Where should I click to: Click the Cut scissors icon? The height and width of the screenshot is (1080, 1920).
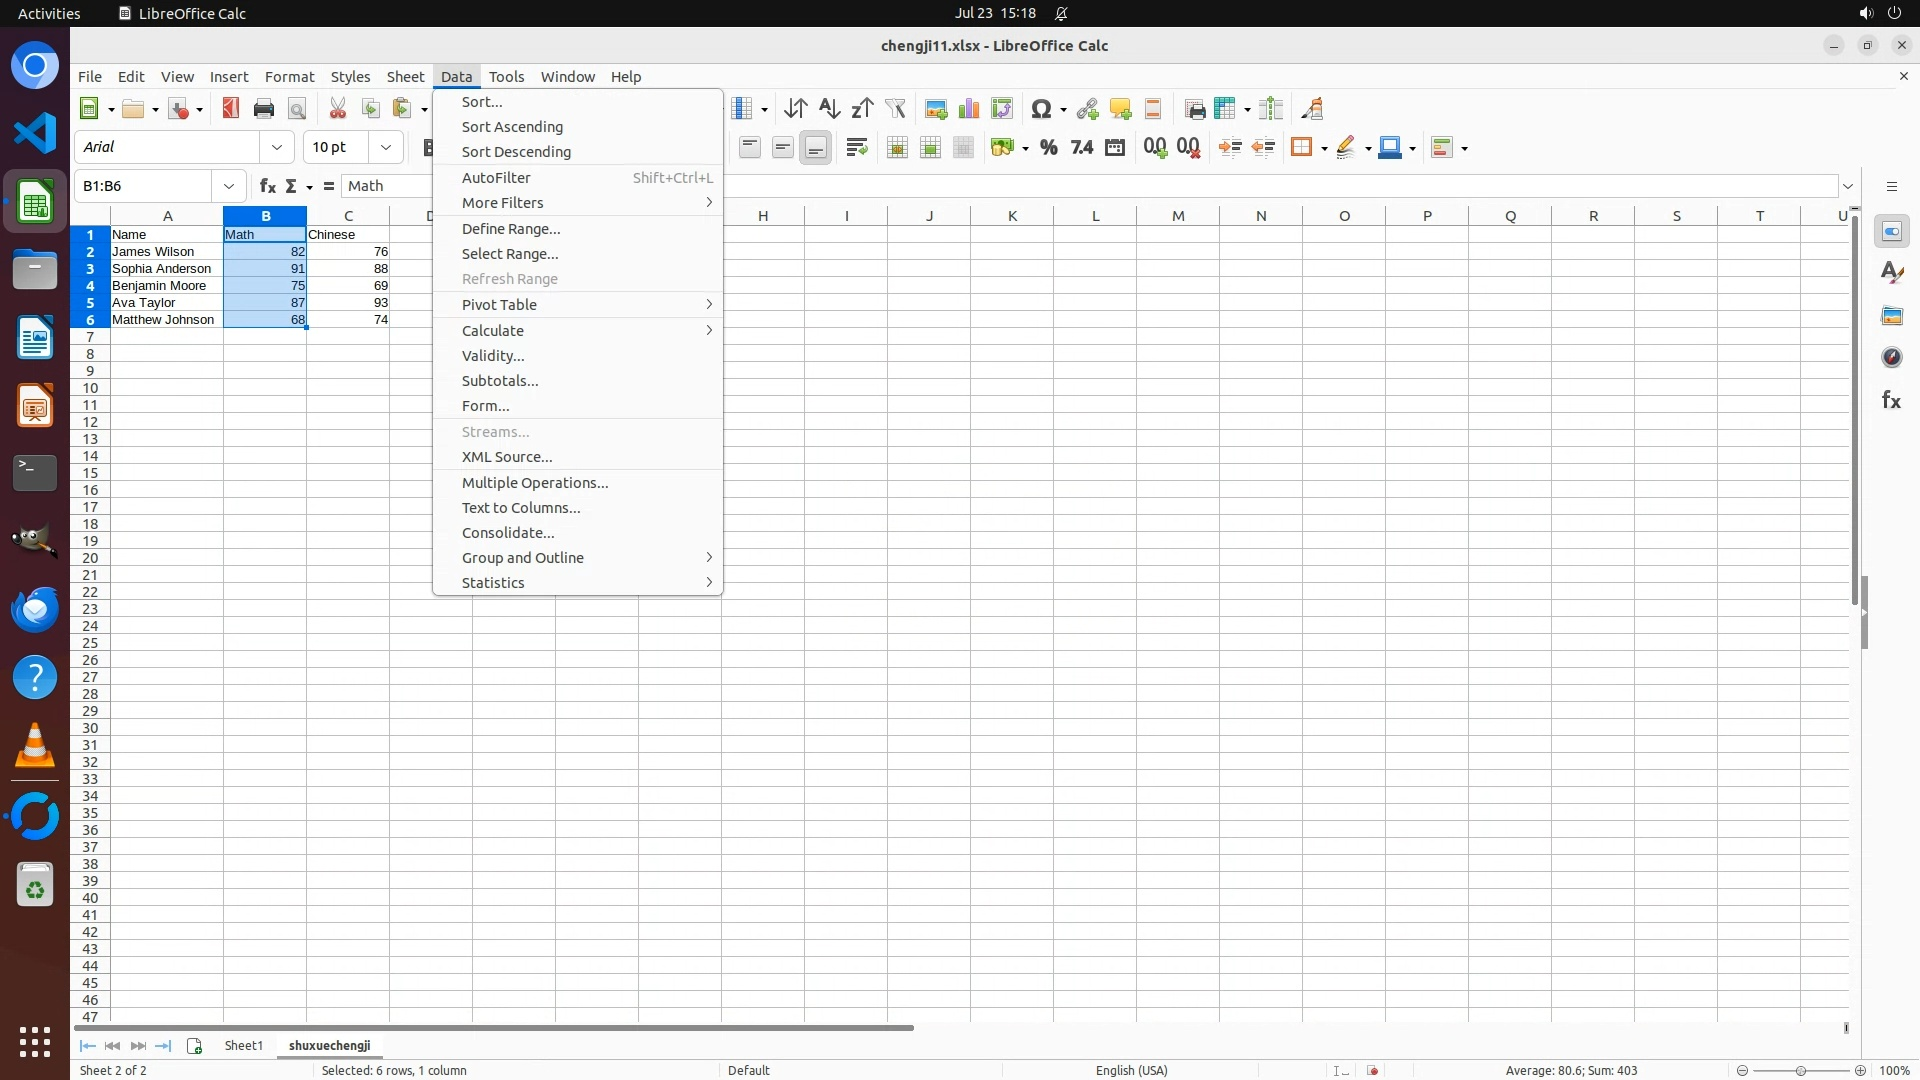click(337, 109)
